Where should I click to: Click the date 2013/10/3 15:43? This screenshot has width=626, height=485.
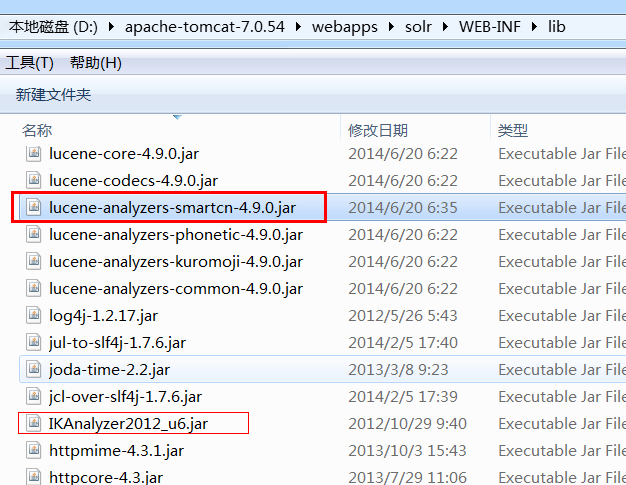(x=407, y=451)
